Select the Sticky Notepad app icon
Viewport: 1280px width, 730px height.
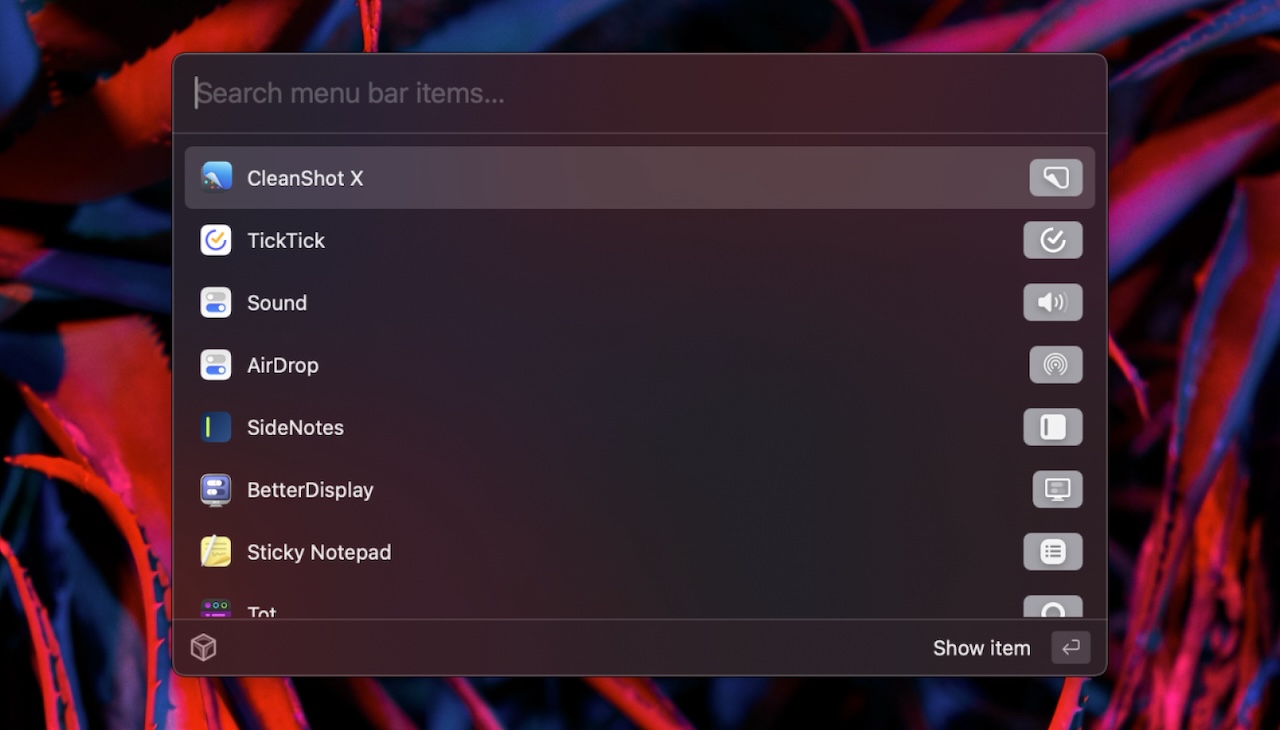click(x=216, y=552)
